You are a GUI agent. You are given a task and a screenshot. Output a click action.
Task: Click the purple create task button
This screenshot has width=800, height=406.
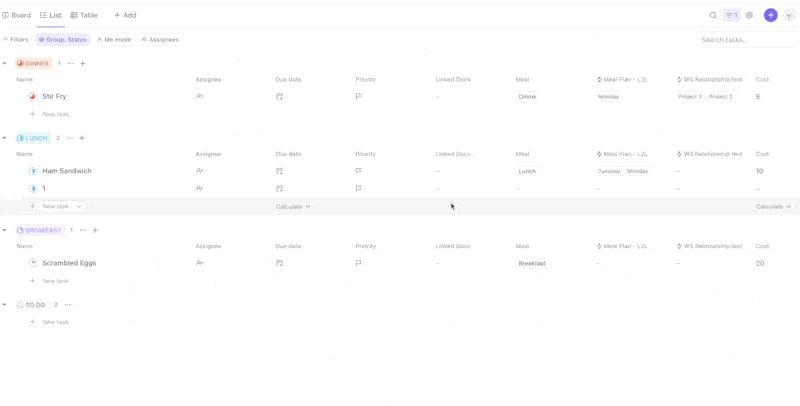(770, 15)
